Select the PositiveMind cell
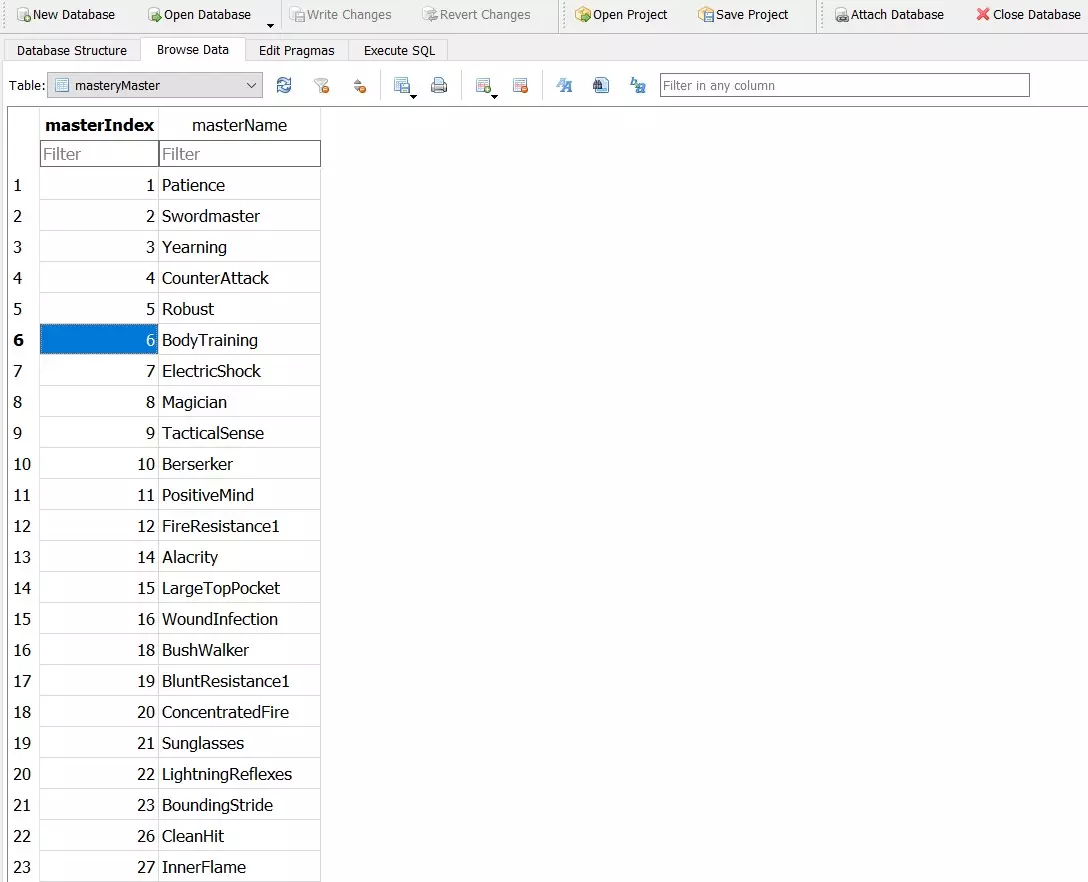Viewport: 1088px width, 882px height. 239,495
